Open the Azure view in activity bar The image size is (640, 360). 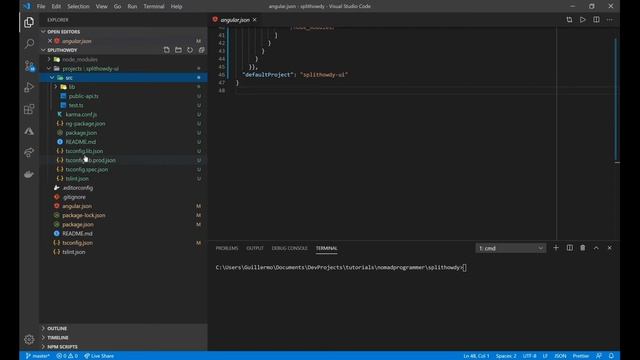tap(29, 131)
